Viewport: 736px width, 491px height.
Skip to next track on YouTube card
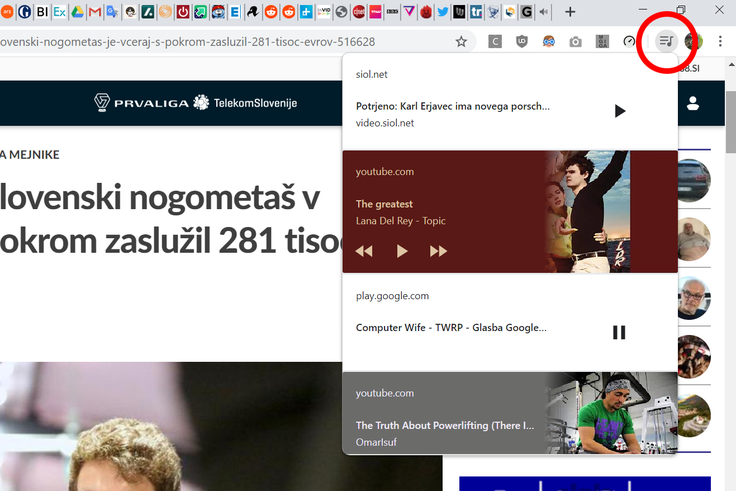[x=438, y=251]
